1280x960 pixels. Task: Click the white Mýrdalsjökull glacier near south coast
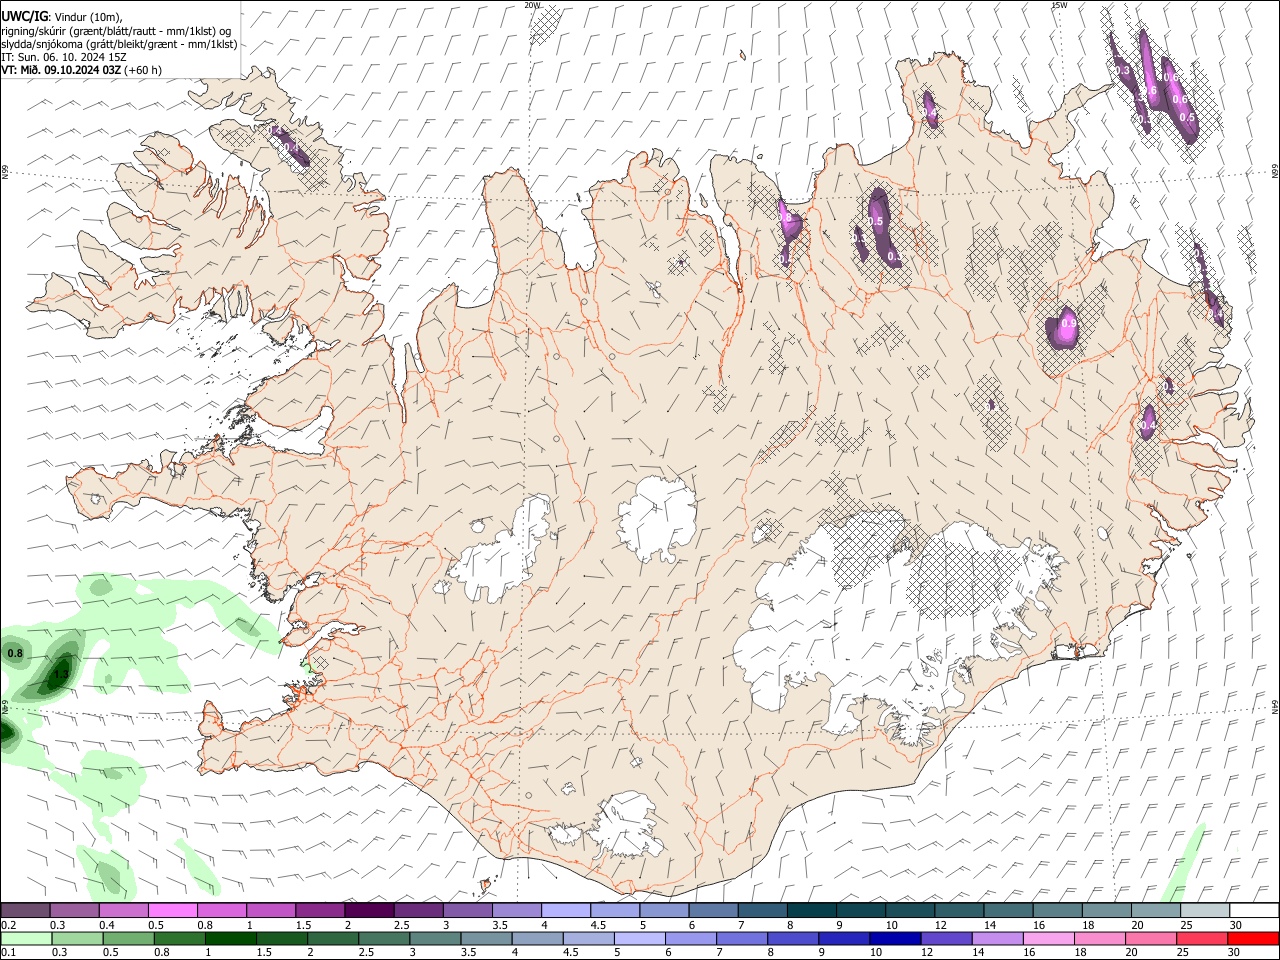627,825
